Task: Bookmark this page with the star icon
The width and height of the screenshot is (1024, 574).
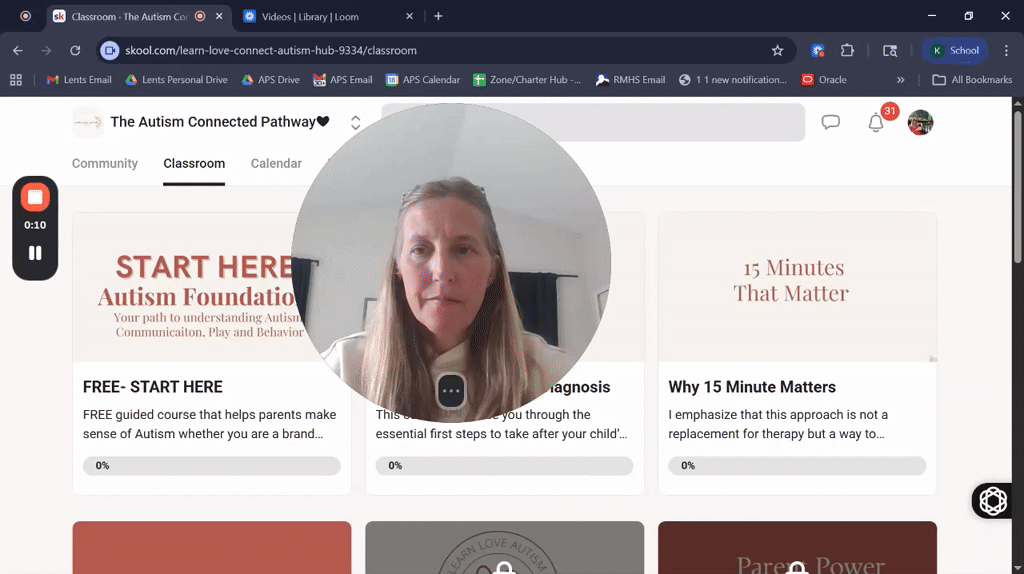Action: tap(777, 50)
